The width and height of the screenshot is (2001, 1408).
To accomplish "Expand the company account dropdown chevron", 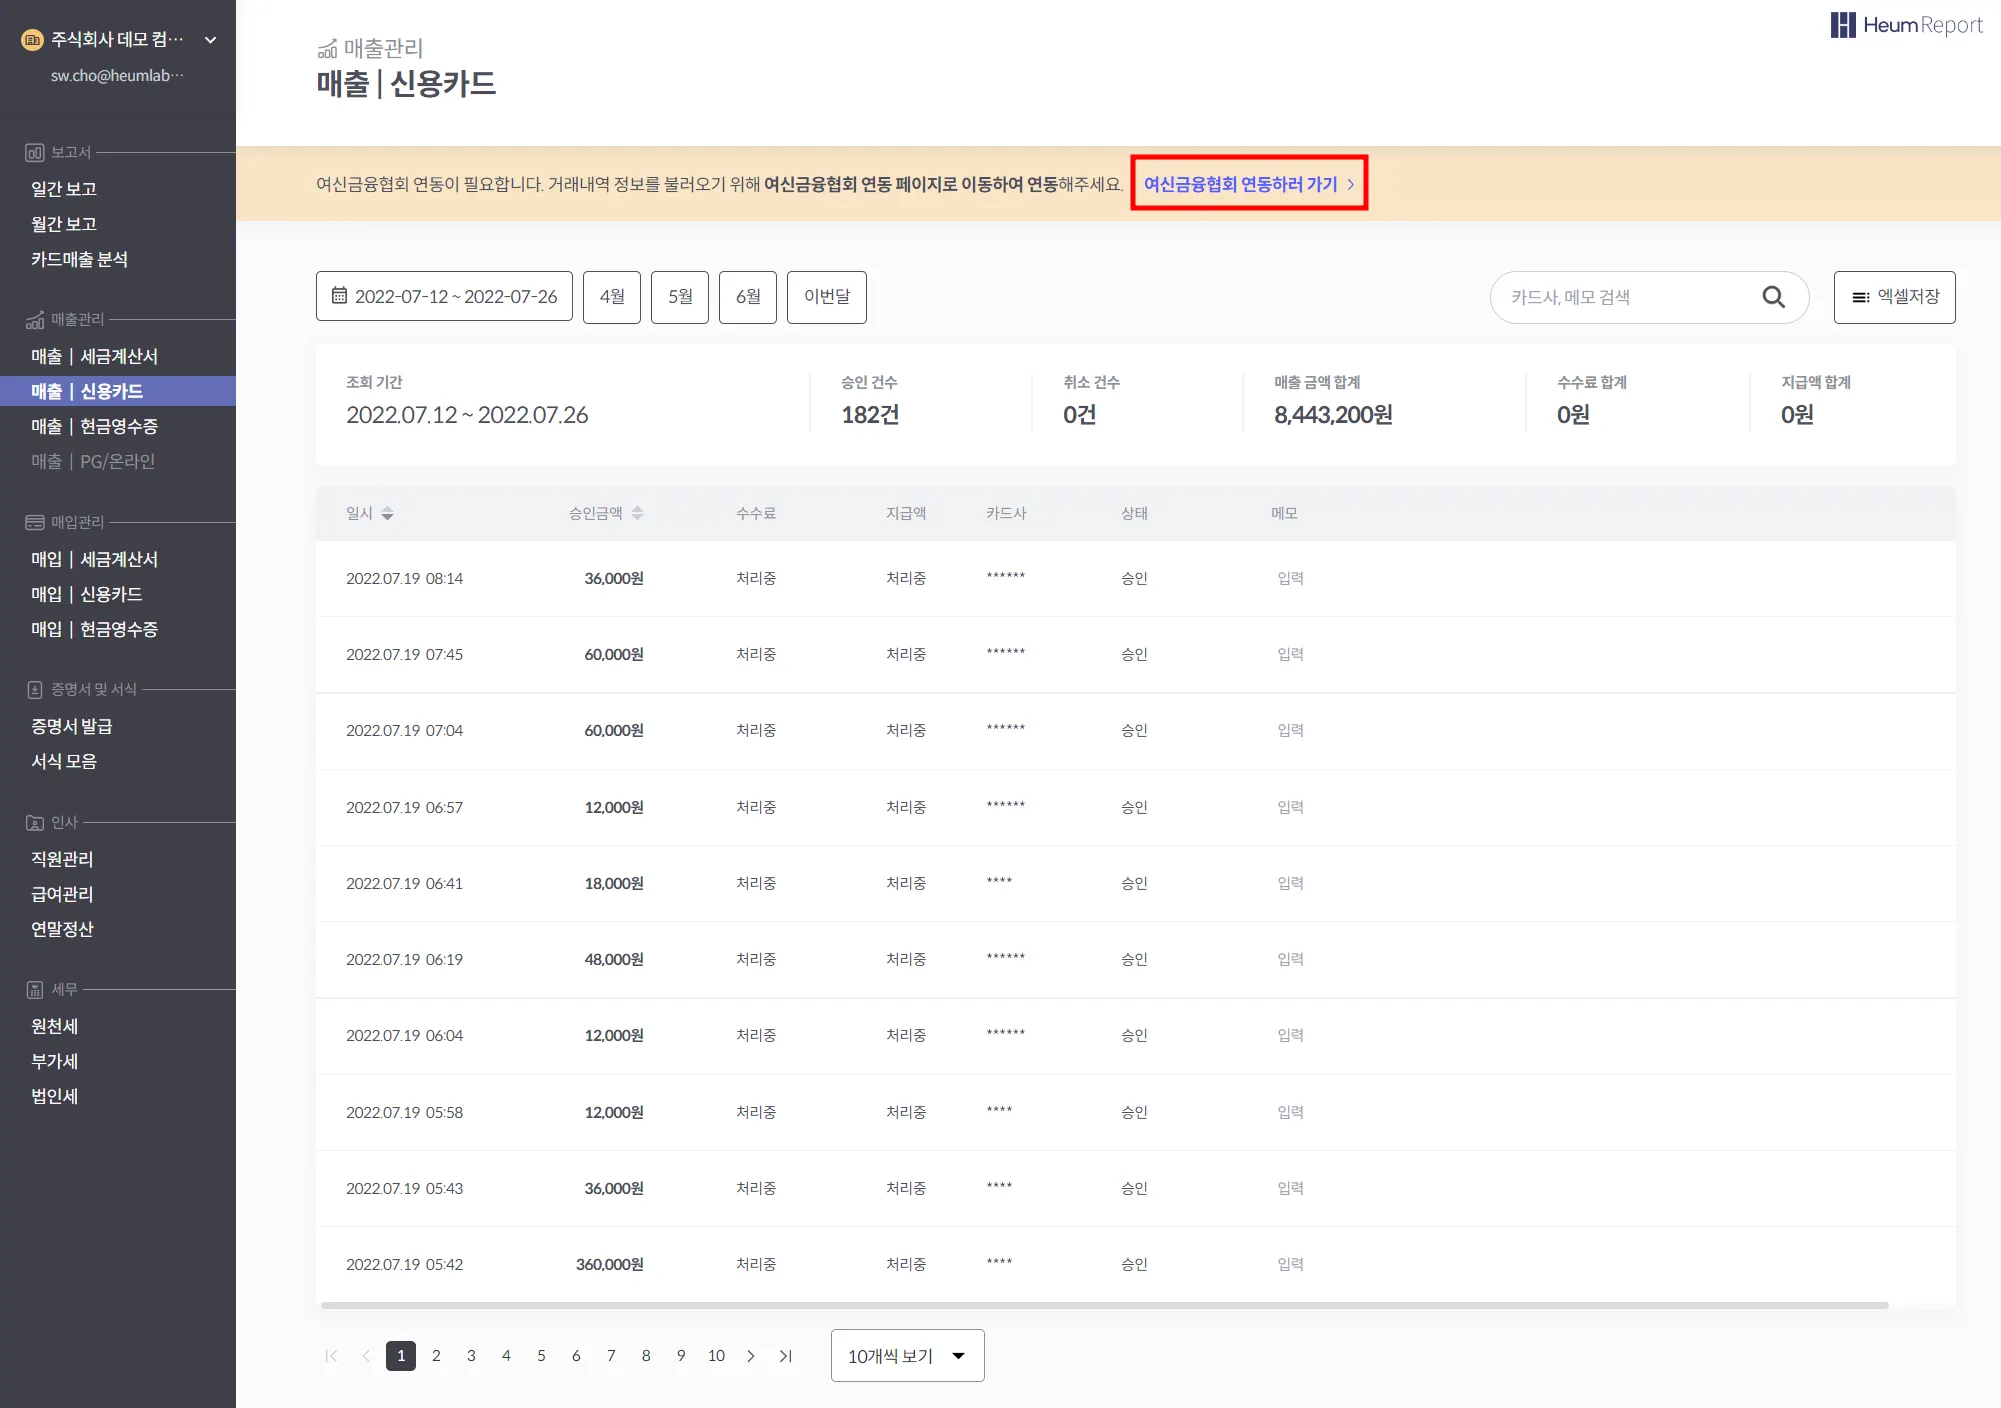I will [x=210, y=40].
